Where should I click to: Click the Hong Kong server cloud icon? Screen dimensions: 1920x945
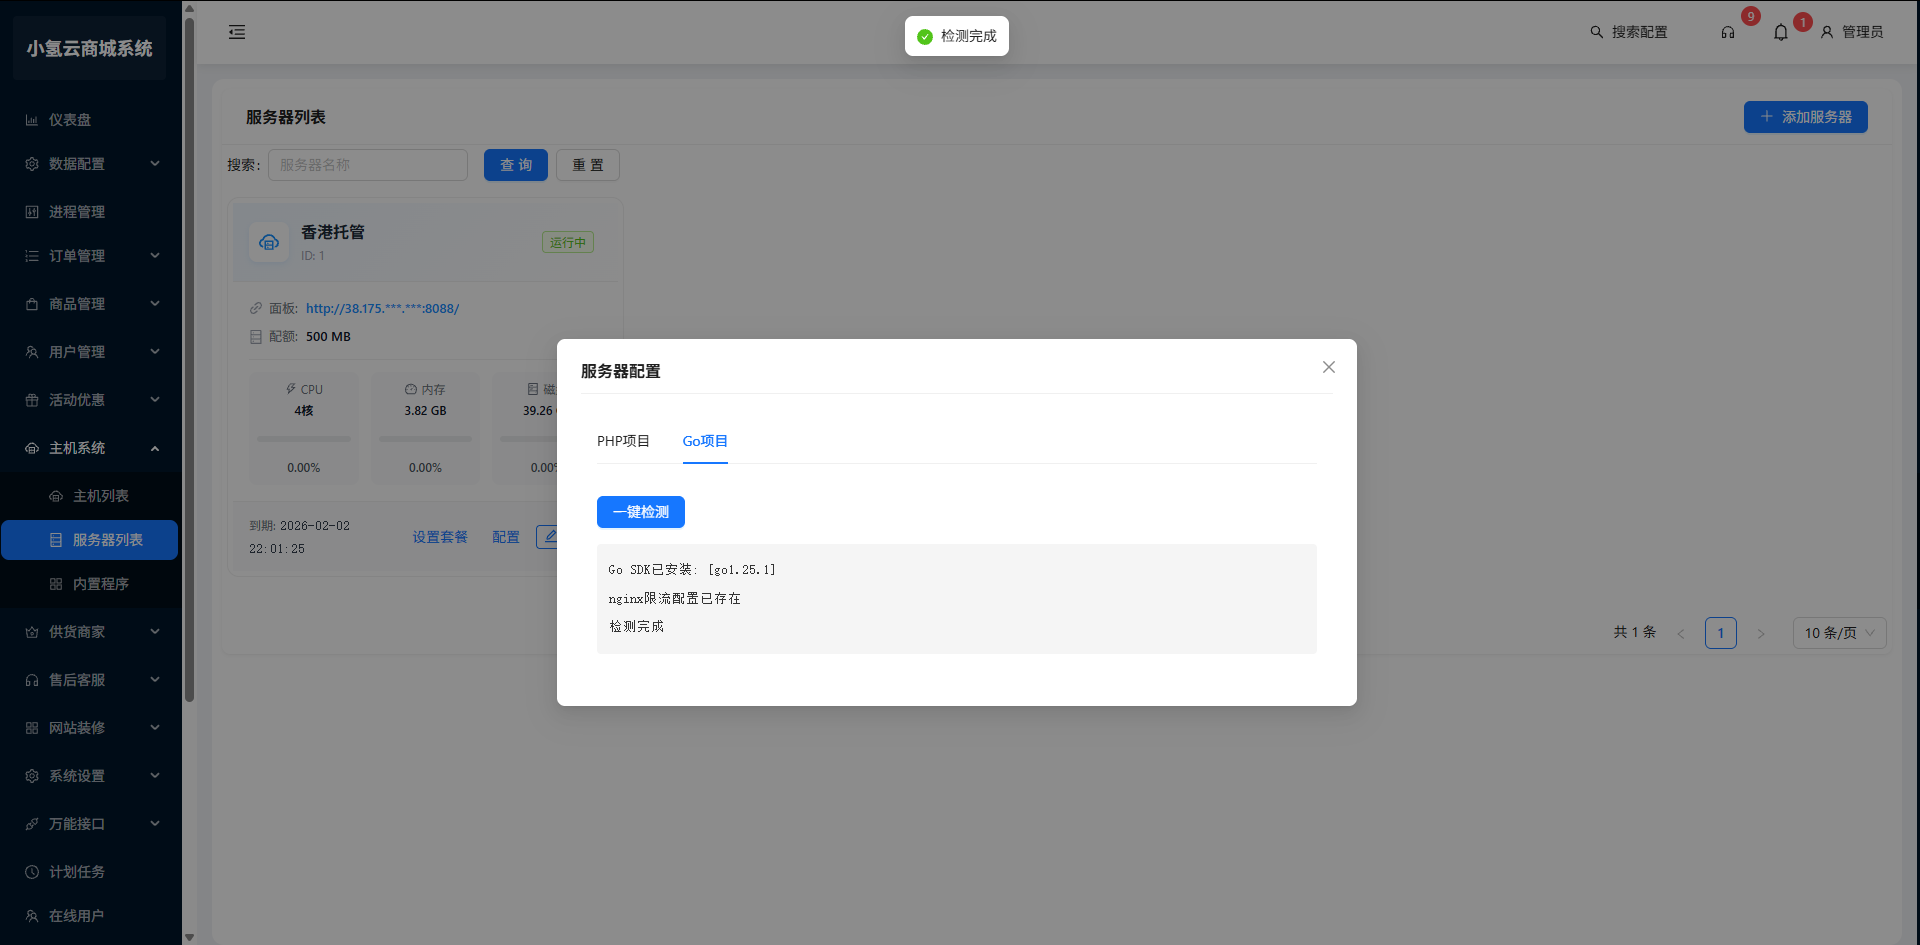click(x=269, y=242)
